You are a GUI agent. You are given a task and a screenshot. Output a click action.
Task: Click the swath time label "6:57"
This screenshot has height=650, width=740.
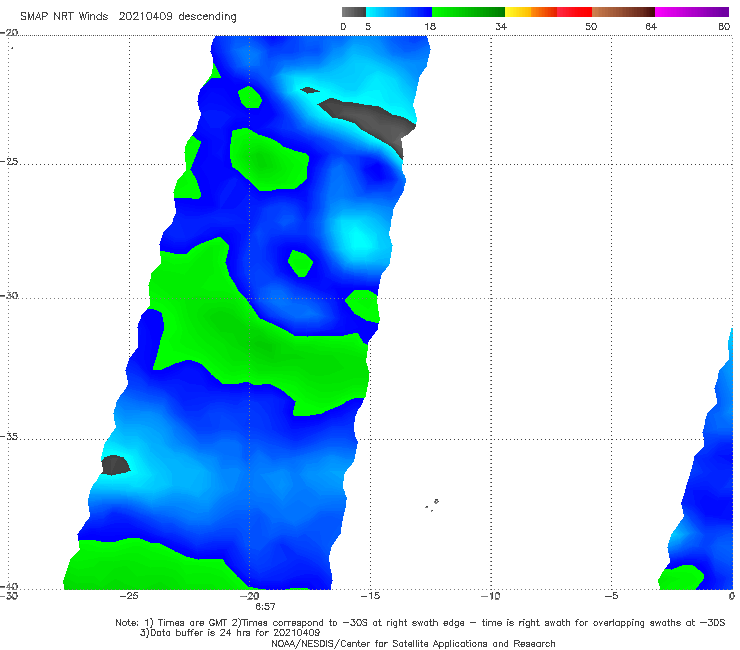[265, 607]
